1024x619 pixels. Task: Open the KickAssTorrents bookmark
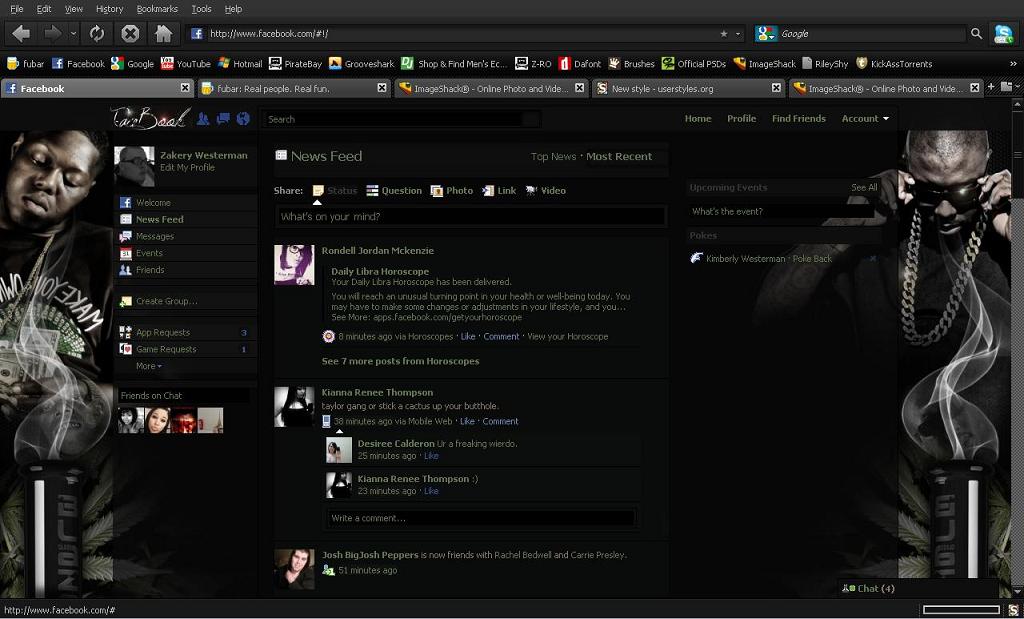pos(894,63)
